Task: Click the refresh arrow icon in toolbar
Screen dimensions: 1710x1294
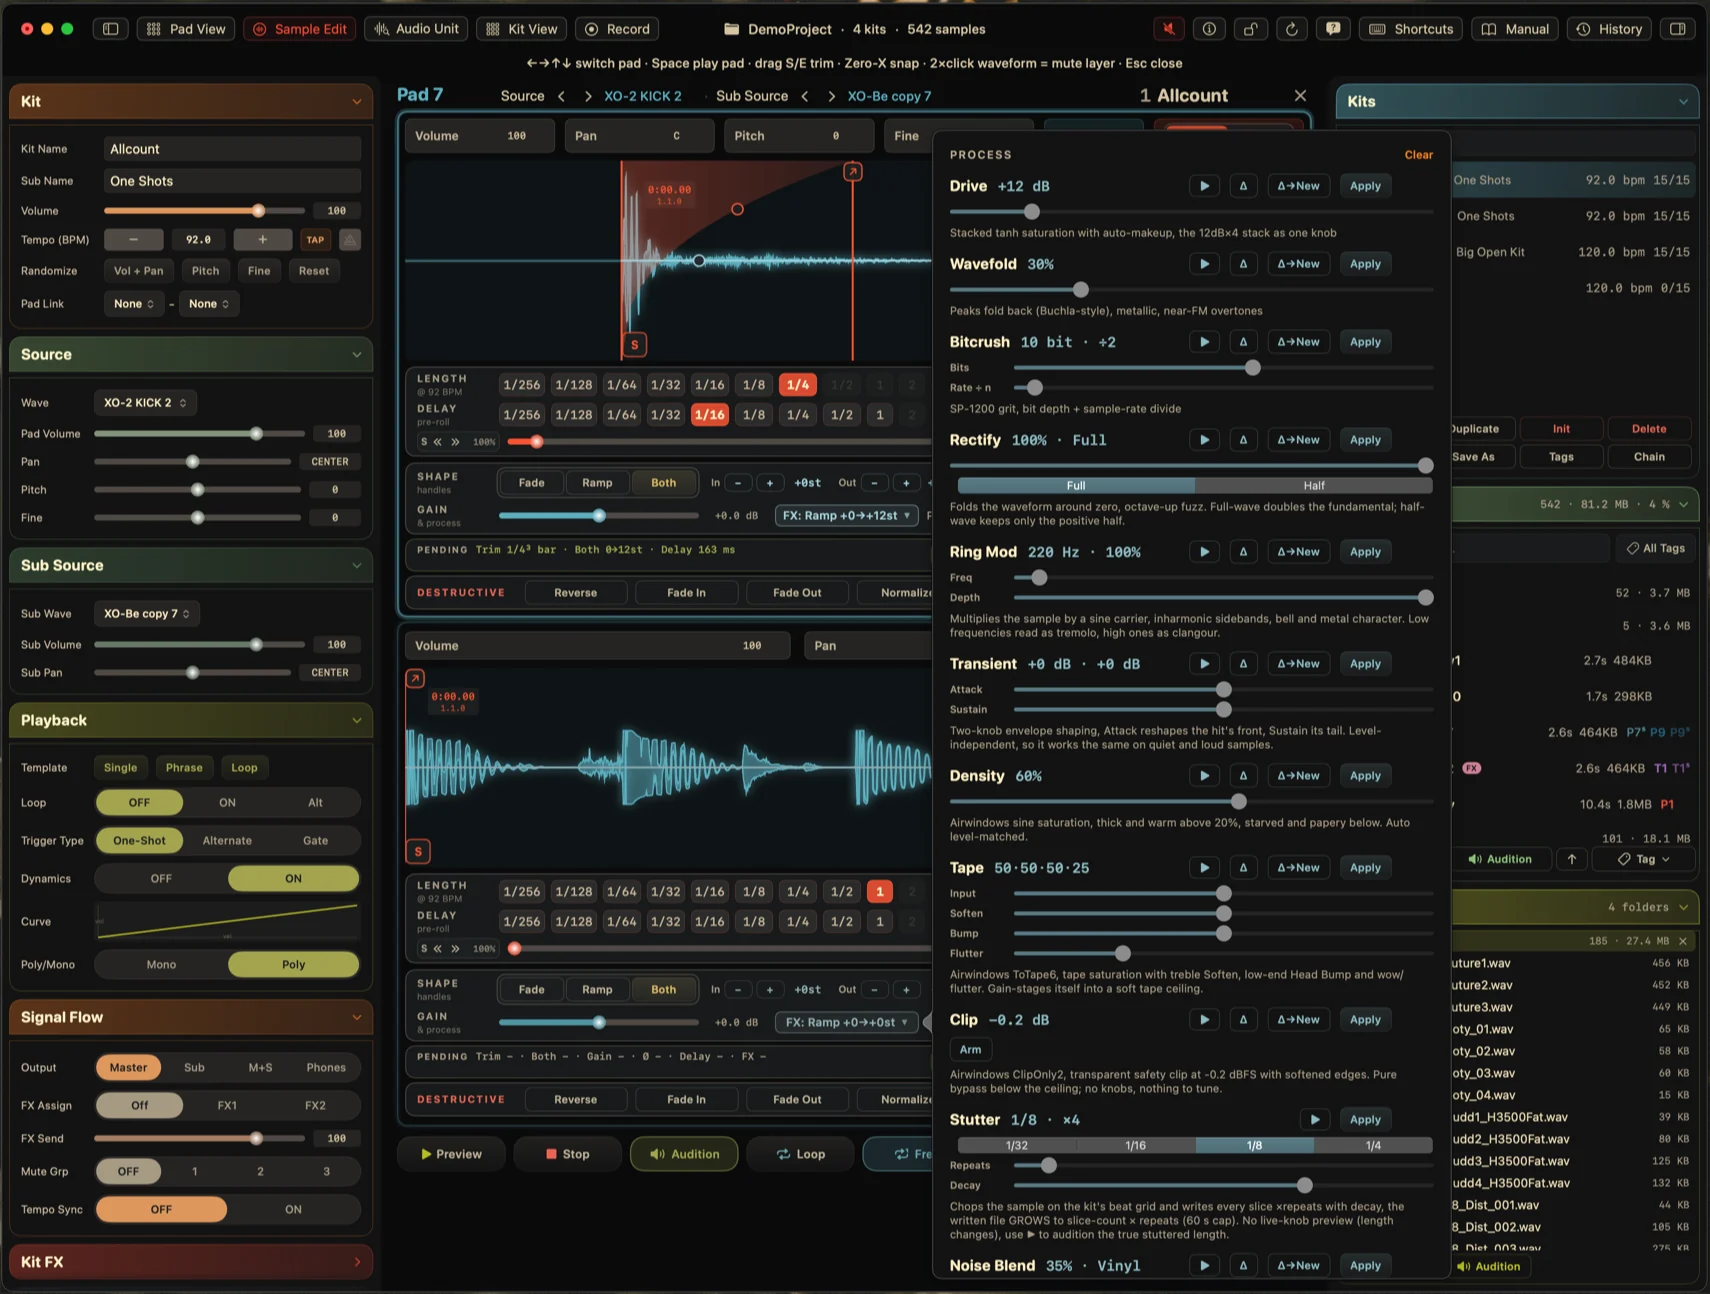Action: pyautogui.click(x=1291, y=29)
